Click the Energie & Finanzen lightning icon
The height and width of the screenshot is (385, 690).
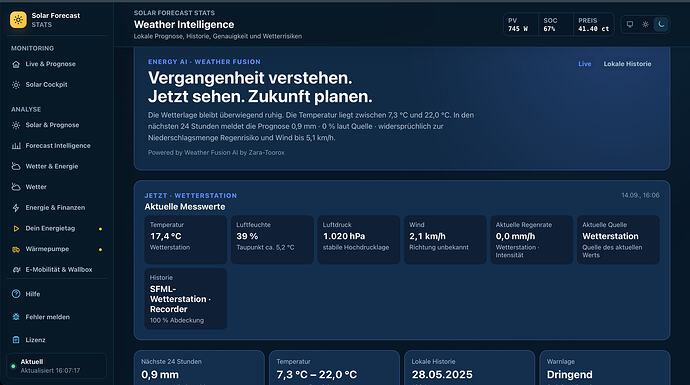tap(16, 208)
